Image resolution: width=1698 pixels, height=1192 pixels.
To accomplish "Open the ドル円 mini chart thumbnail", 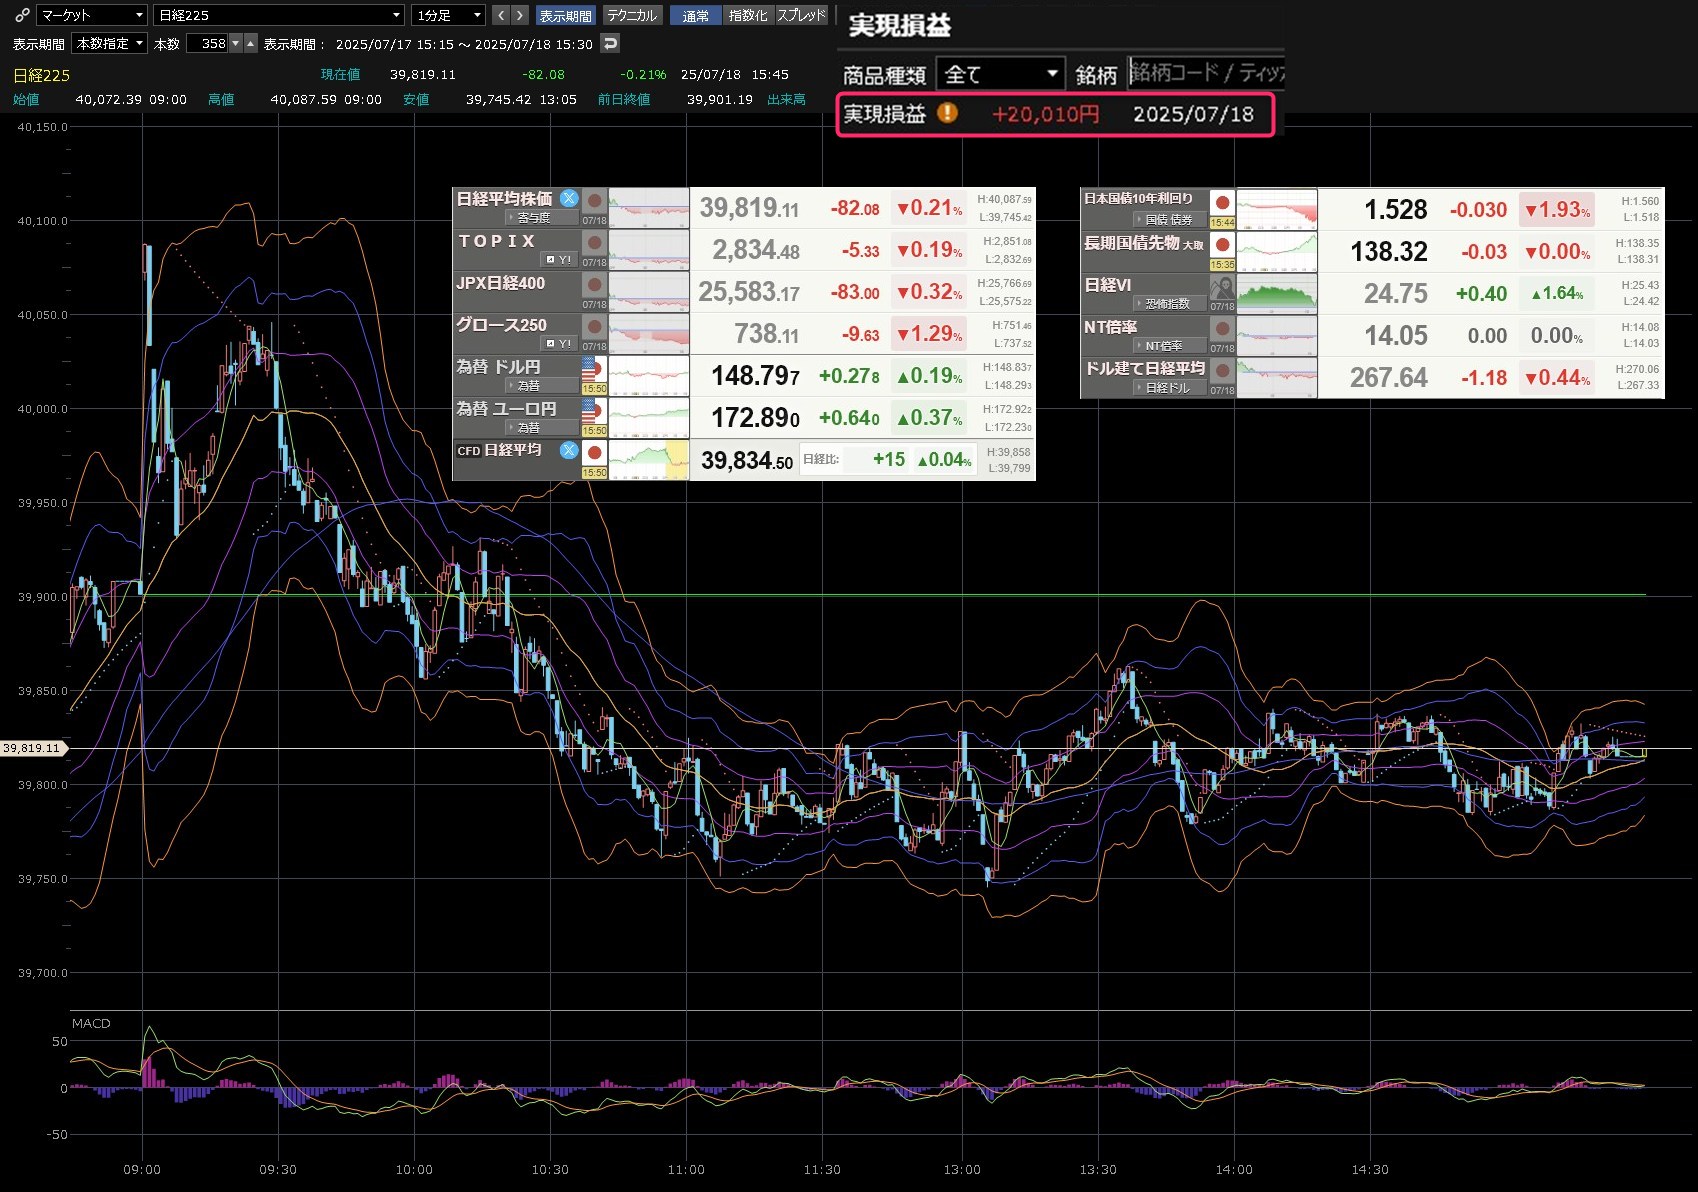I will [649, 376].
